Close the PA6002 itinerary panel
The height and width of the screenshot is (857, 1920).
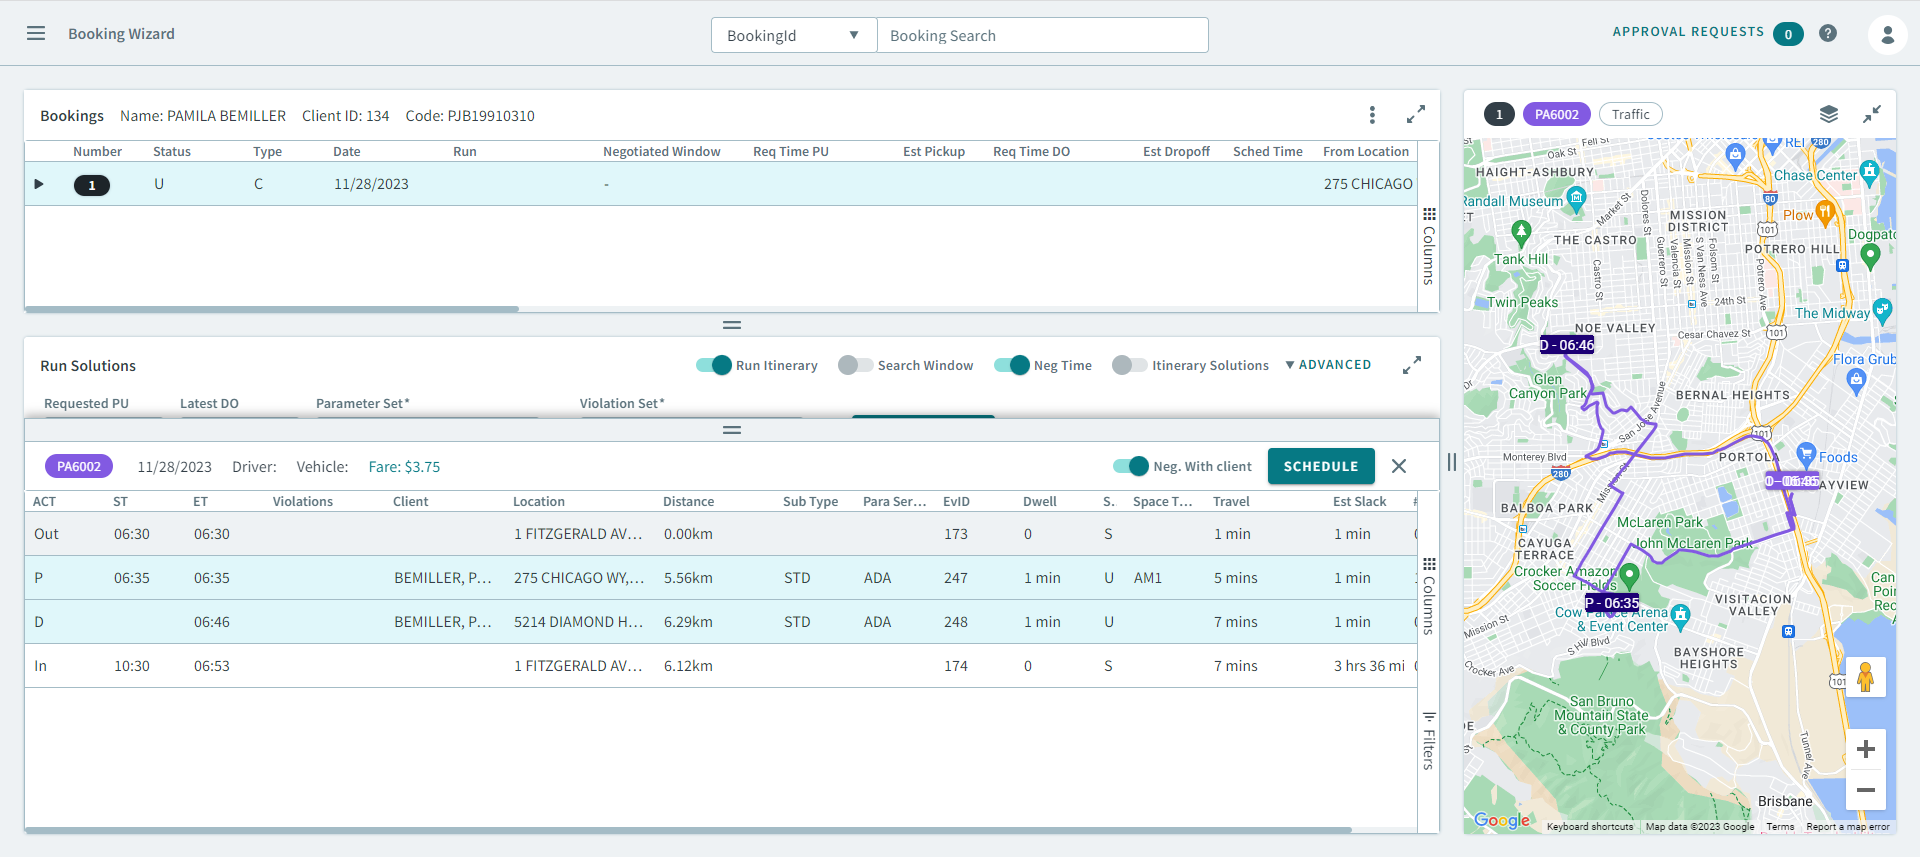(1399, 466)
